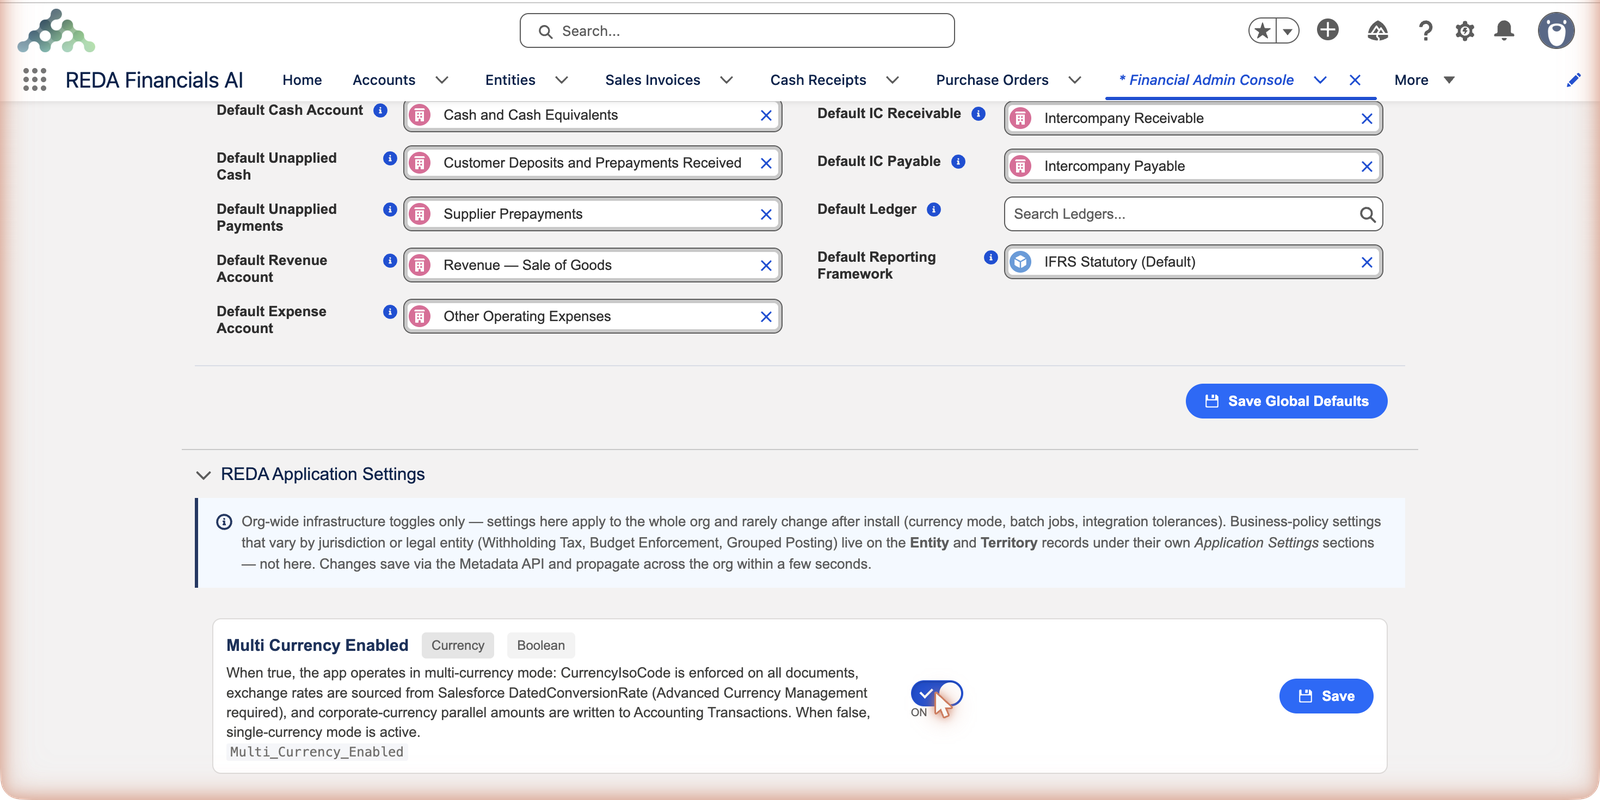Close the Financial Admin Console tab
Screen dimensions: 1600x800
1355,80
